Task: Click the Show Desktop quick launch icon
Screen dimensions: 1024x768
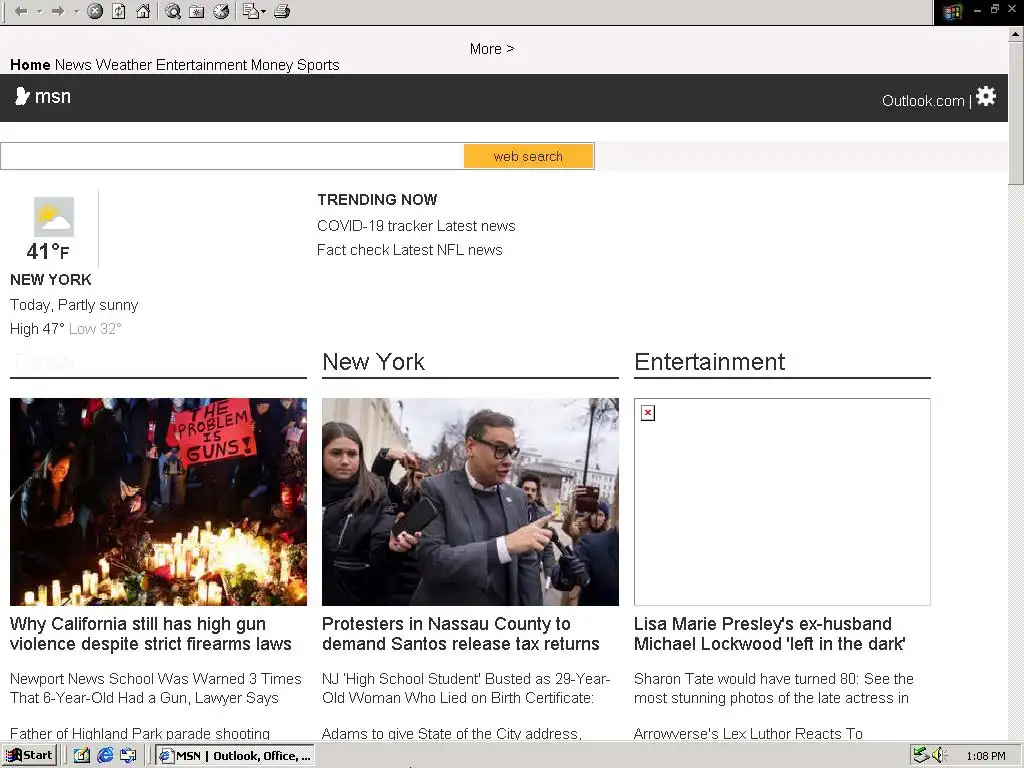Action: coord(128,756)
